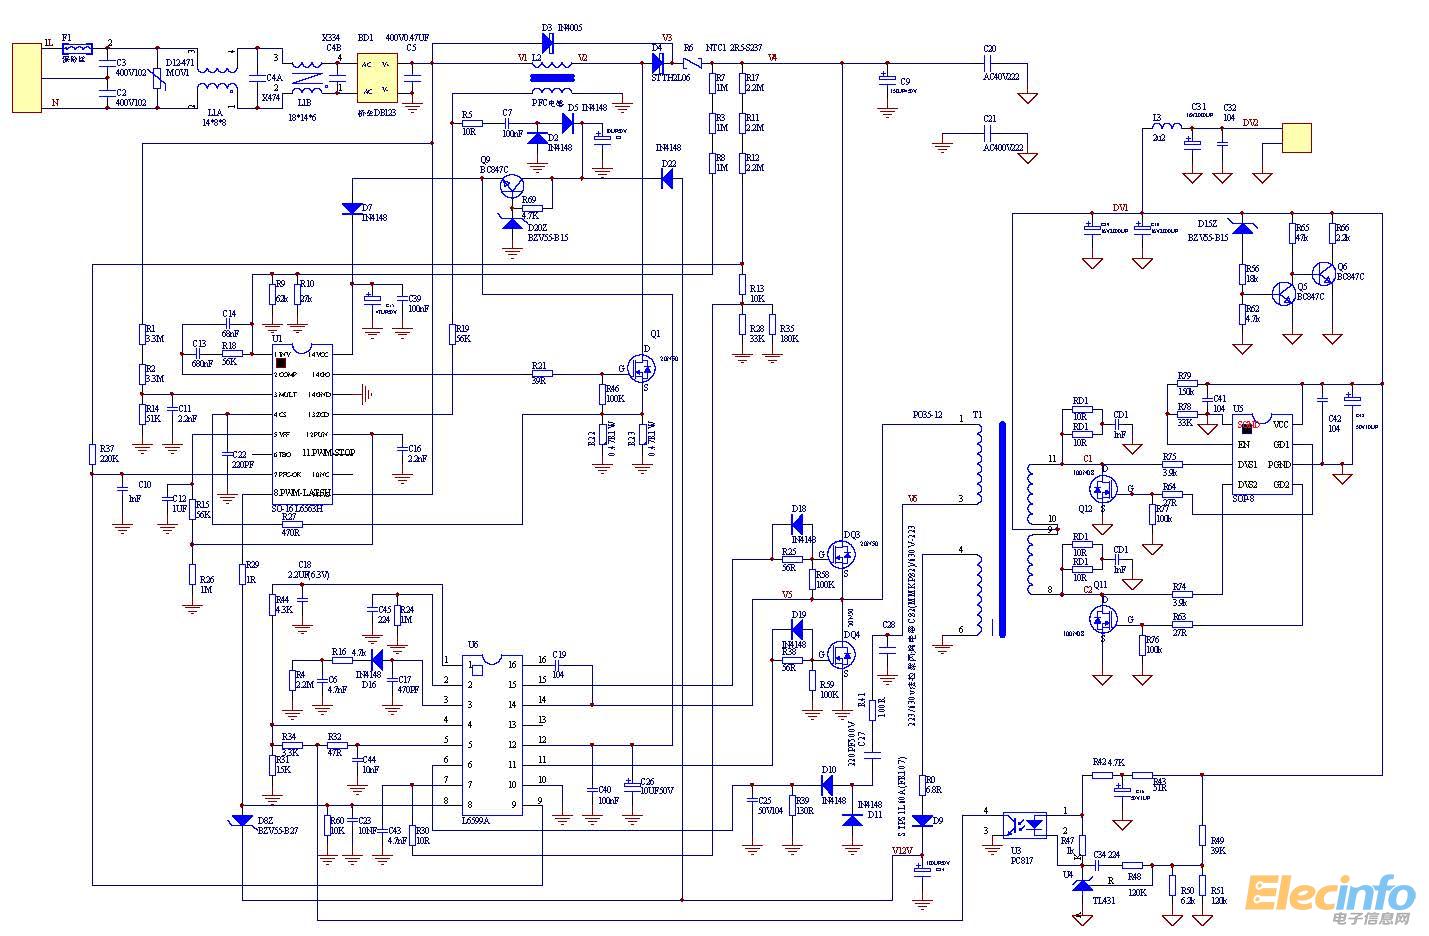Select the Q12 synchronous rectifier MOSFET
Screen dimensions: 1429x936
click(1102, 489)
